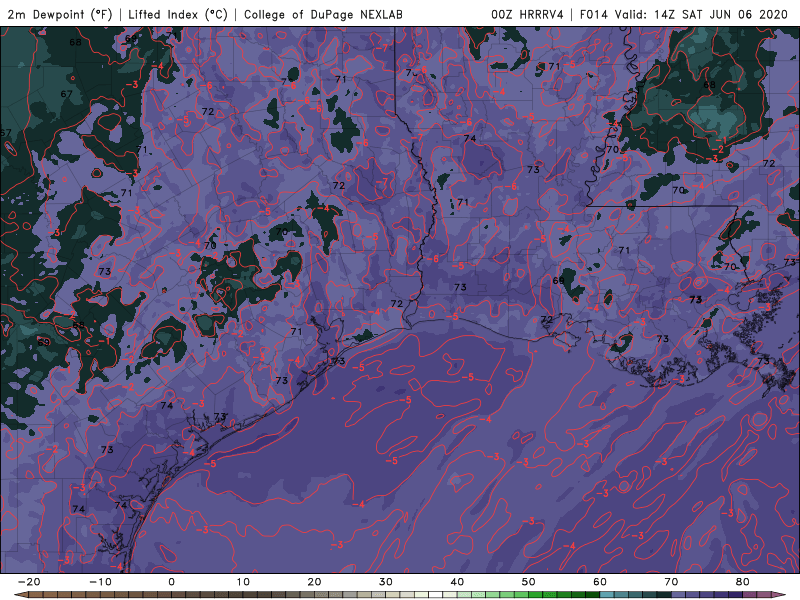Image resolution: width=800 pixels, height=600 pixels.
Task: Click the '30' colorbar scale label
Action: click(x=386, y=582)
